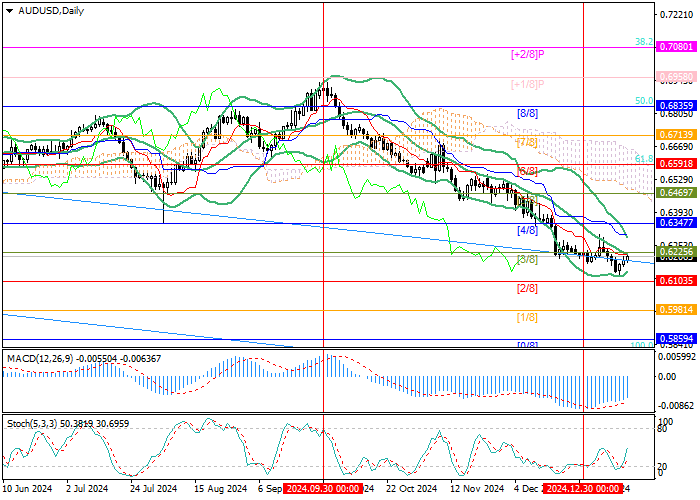Click the red 0.61035 price tag
The image size is (700, 500).
point(676,281)
